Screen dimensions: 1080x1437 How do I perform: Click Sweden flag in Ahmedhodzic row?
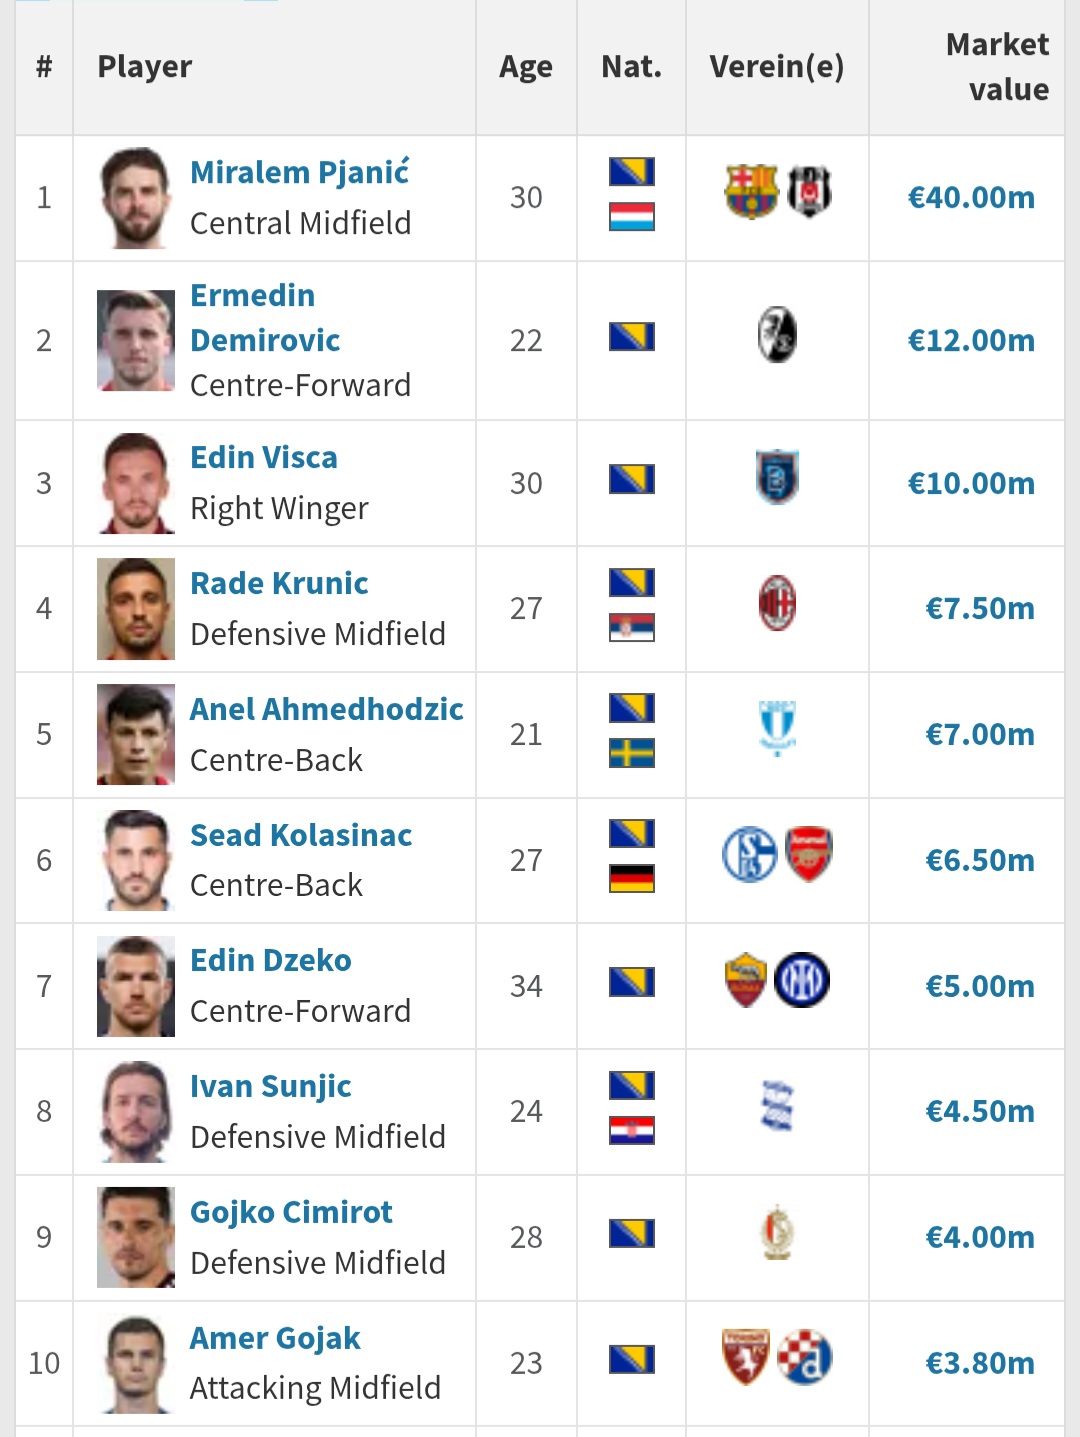632,753
